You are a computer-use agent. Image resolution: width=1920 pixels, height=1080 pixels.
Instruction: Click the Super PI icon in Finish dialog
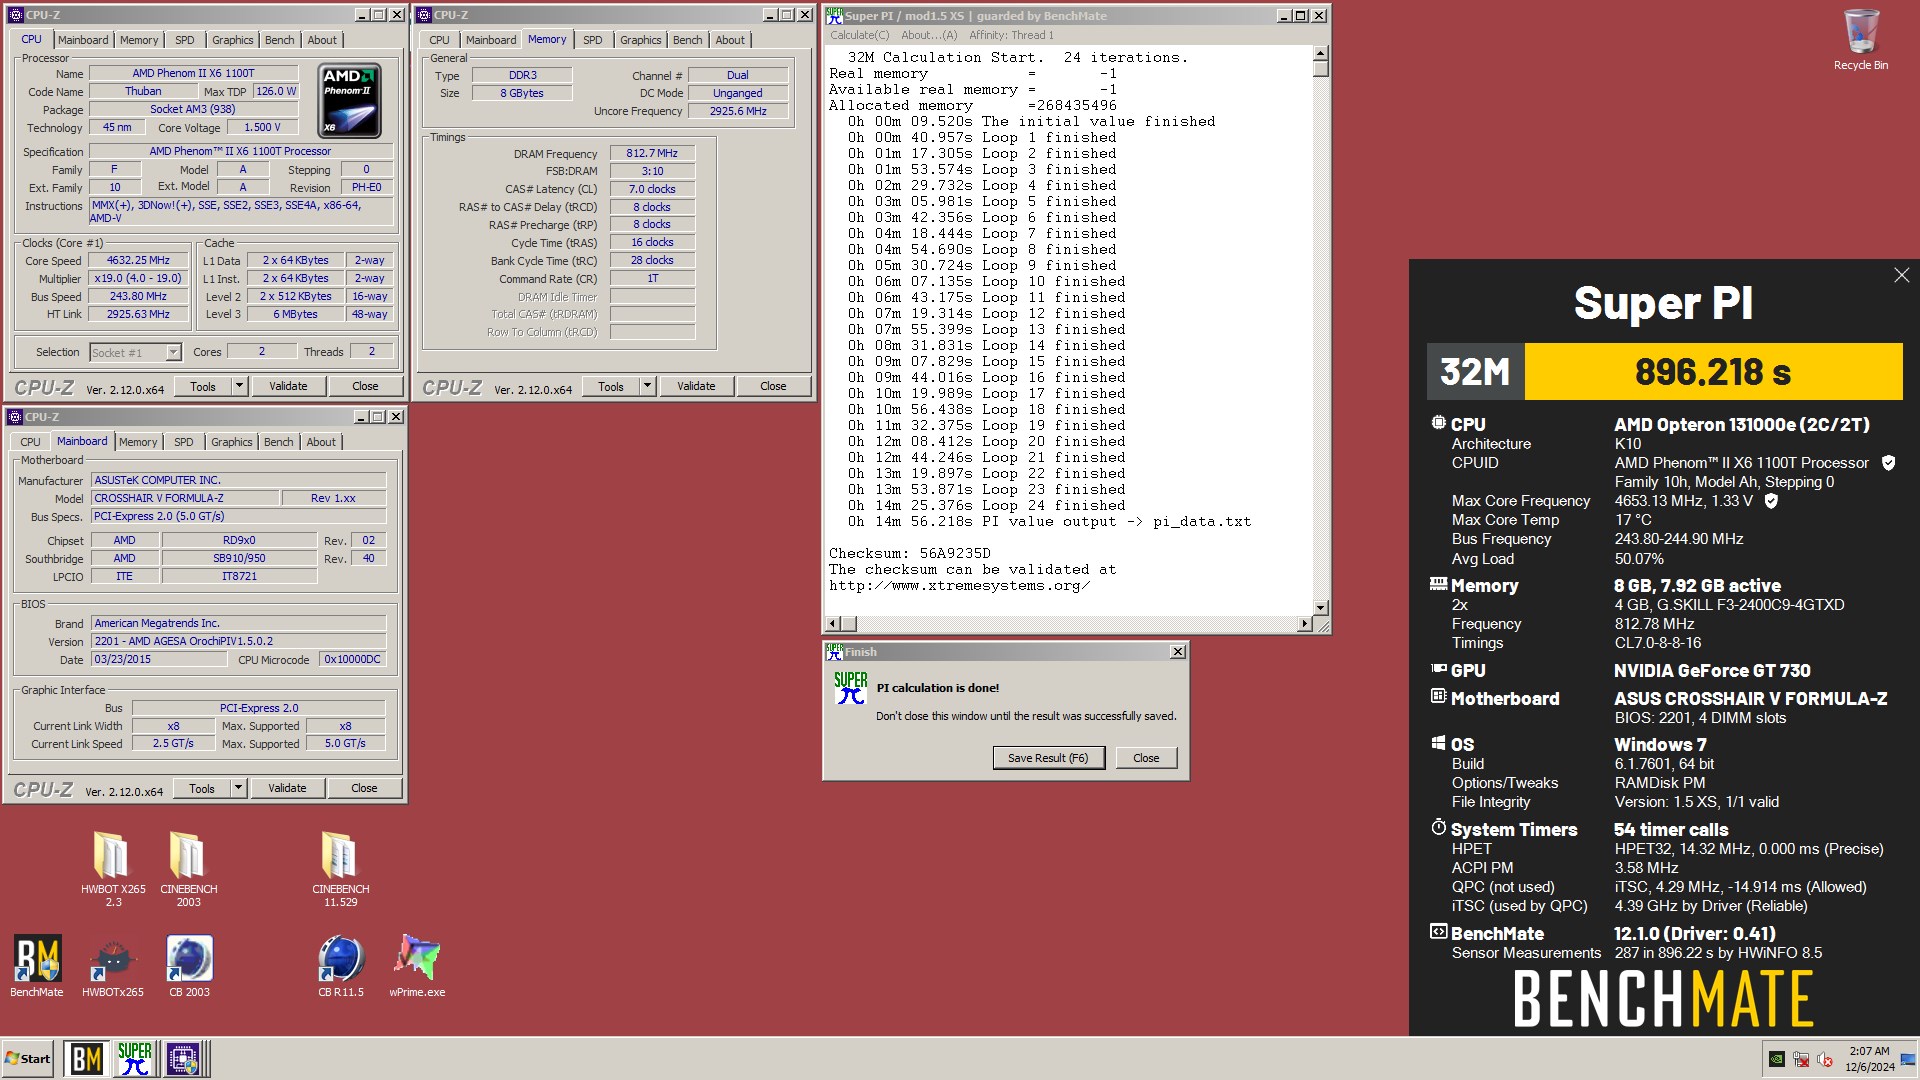pyautogui.click(x=851, y=688)
